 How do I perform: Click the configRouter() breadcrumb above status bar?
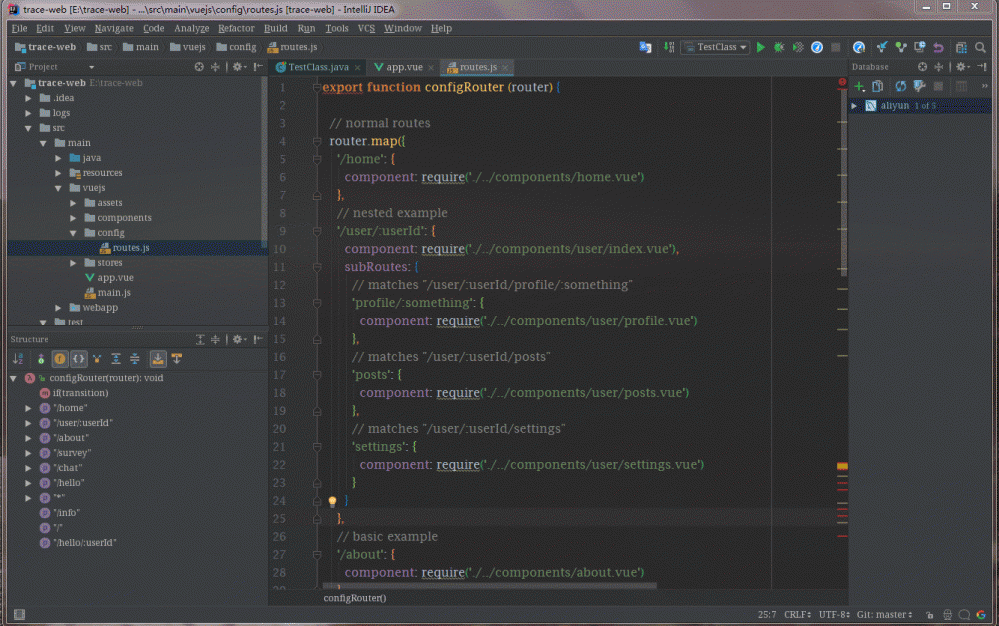point(354,598)
